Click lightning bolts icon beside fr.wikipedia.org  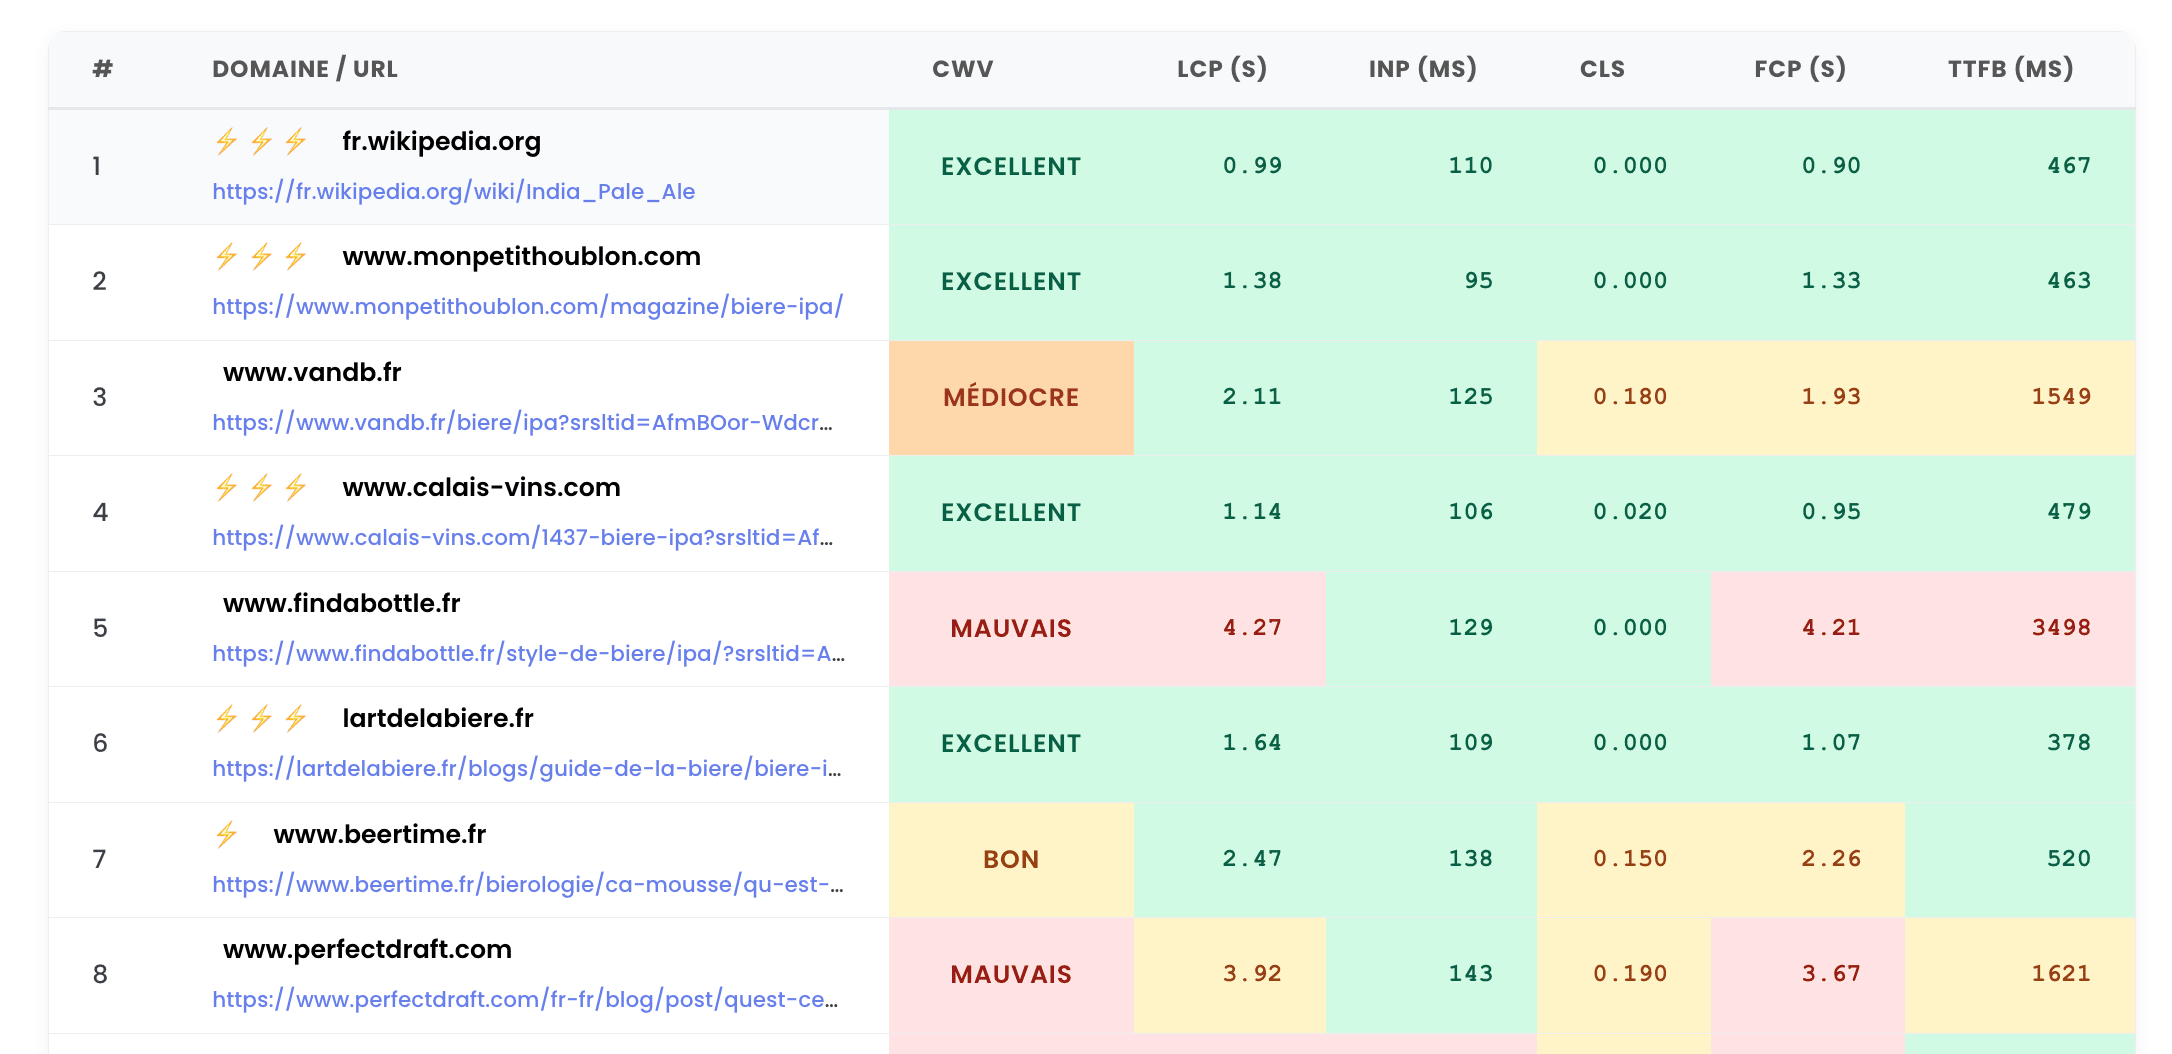coord(260,141)
